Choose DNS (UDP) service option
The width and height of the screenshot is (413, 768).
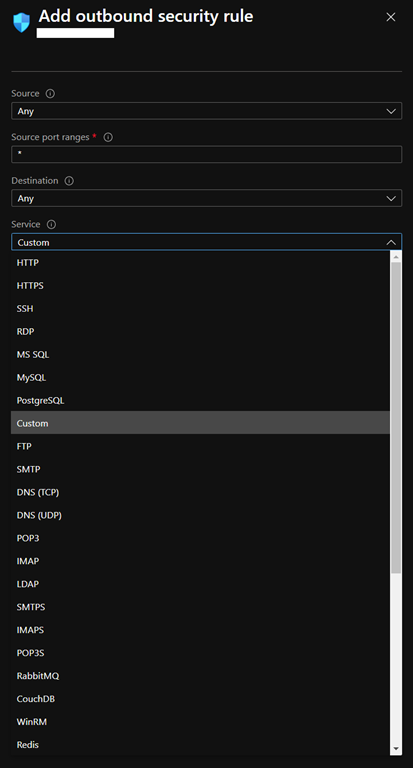[x=200, y=515]
